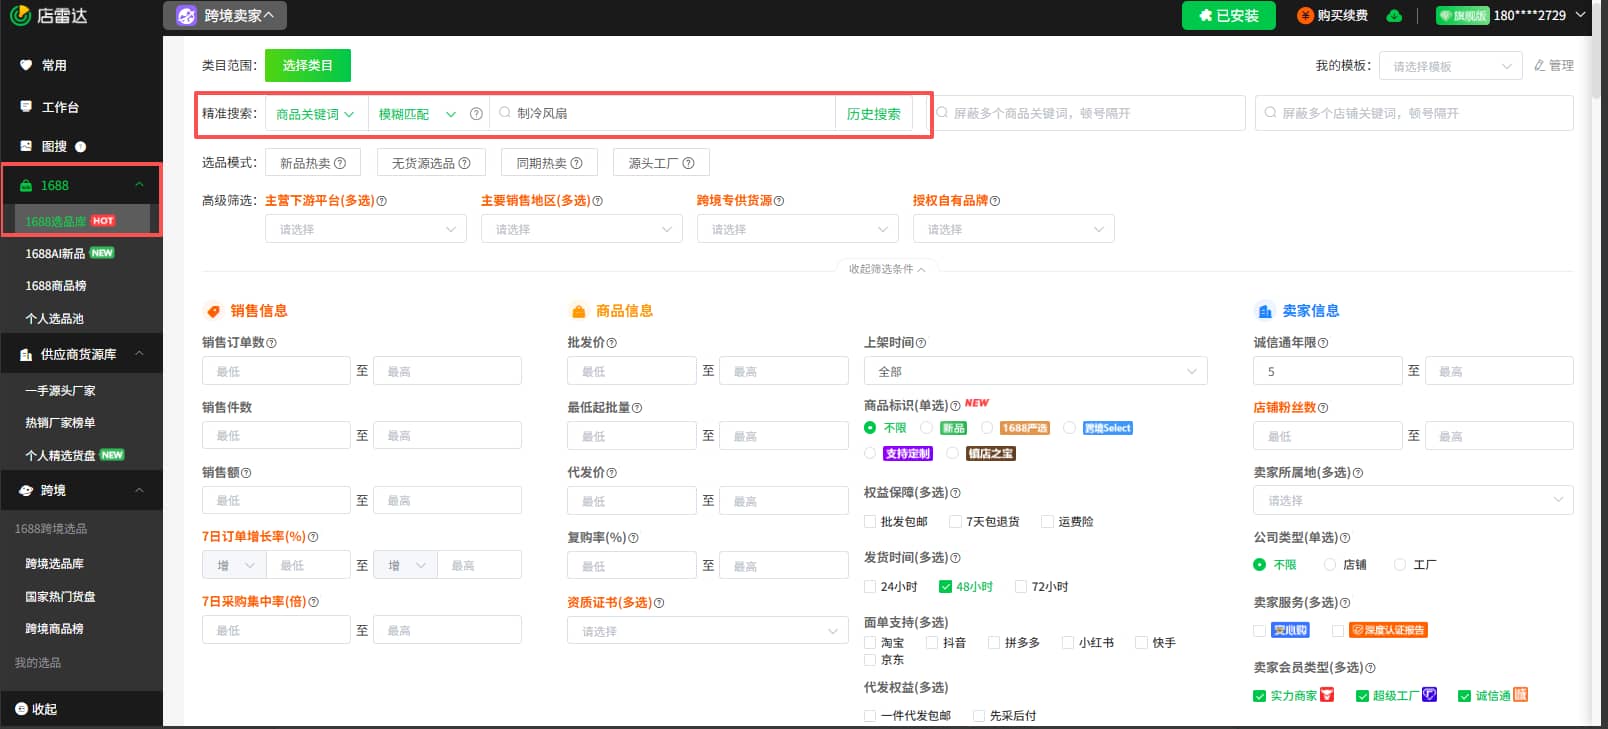Open the 跨境专供货源 dropdown
The height and width of the screenshot is (729, 1608).
(798, 229)
